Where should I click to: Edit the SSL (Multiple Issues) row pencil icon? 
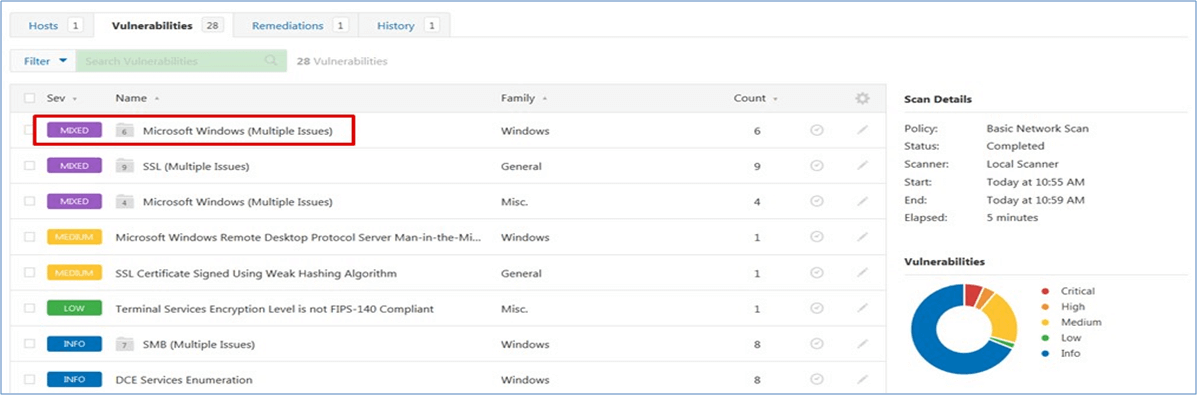pos(863,166)
